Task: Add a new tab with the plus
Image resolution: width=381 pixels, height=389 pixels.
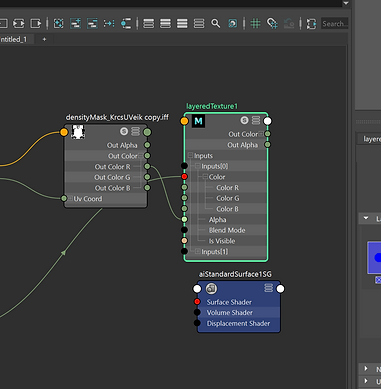Action: 44,39
